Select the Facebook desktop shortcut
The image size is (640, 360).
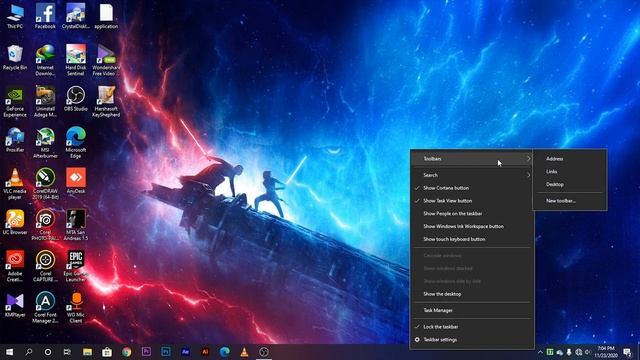click(x=45, y=17)
